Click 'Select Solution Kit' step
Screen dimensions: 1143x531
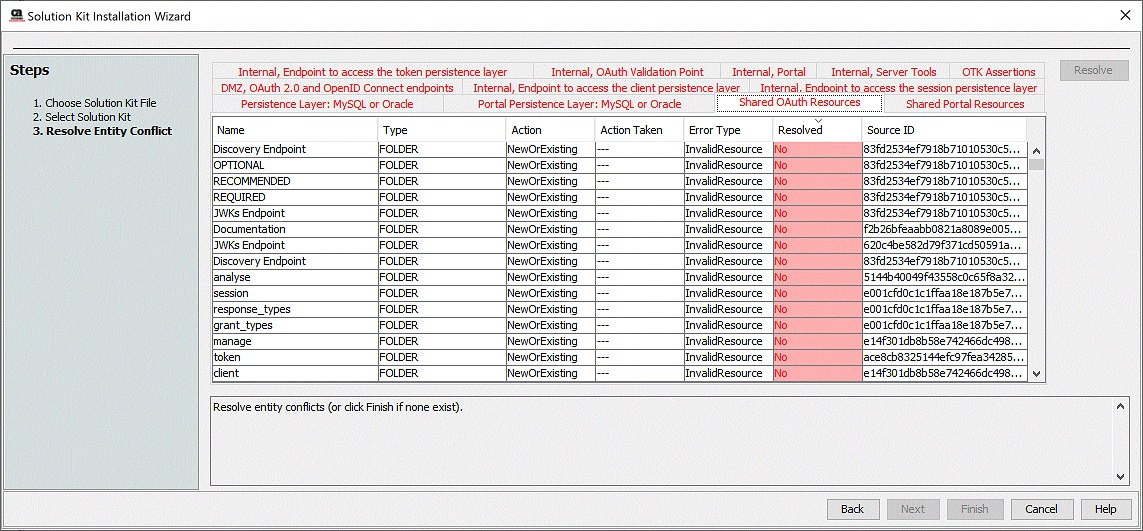point(82,117)
